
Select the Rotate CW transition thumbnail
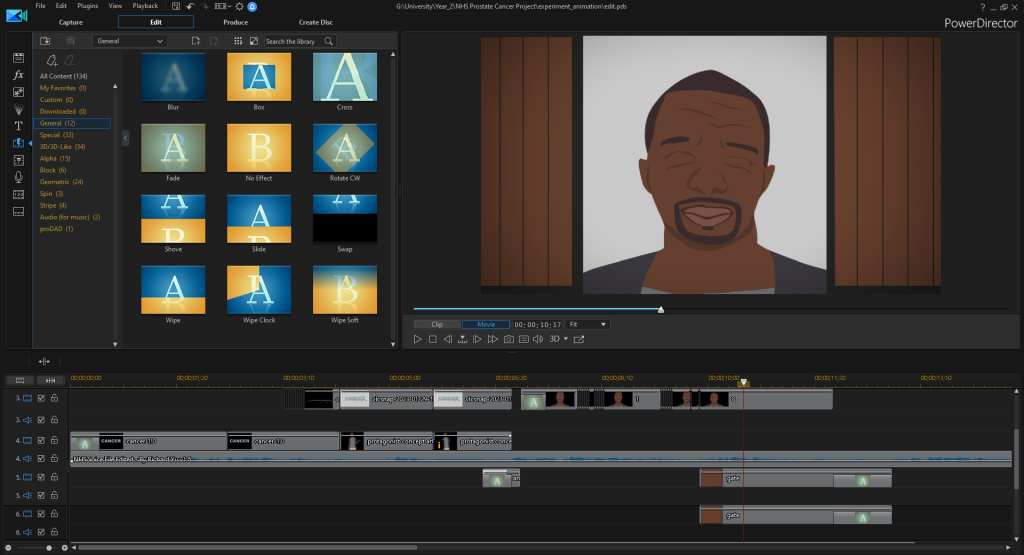pyautogui.click(x=345, y=148)
